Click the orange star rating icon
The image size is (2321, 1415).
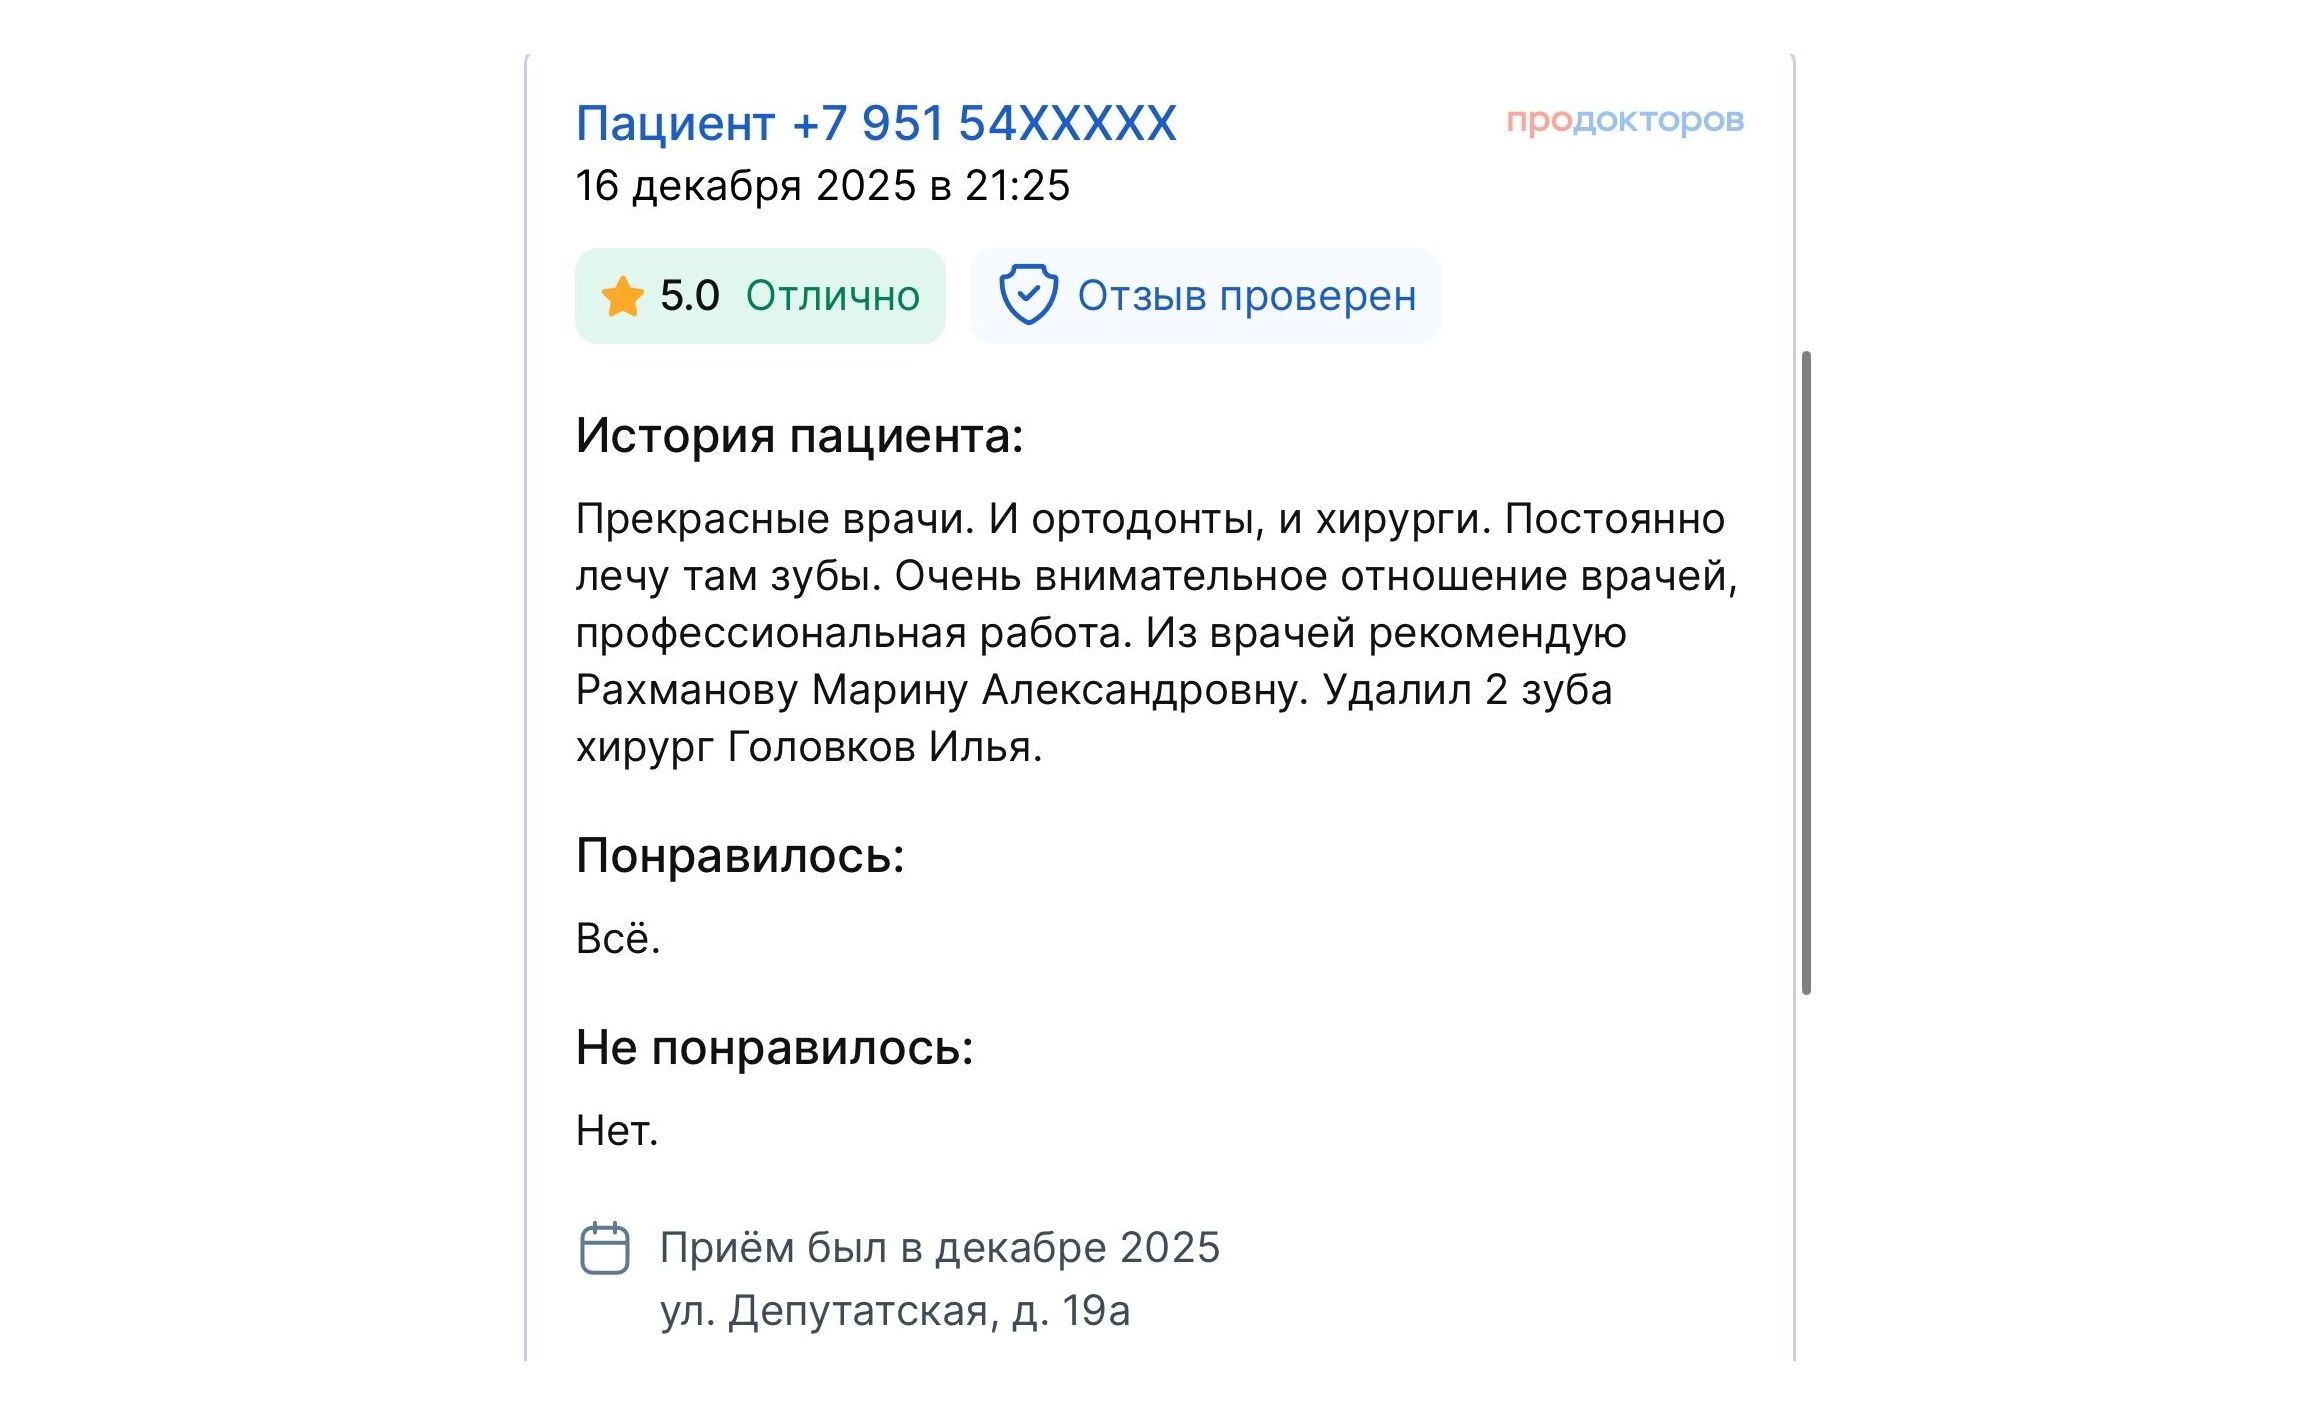pyautogui.click(x=622, y=296)
